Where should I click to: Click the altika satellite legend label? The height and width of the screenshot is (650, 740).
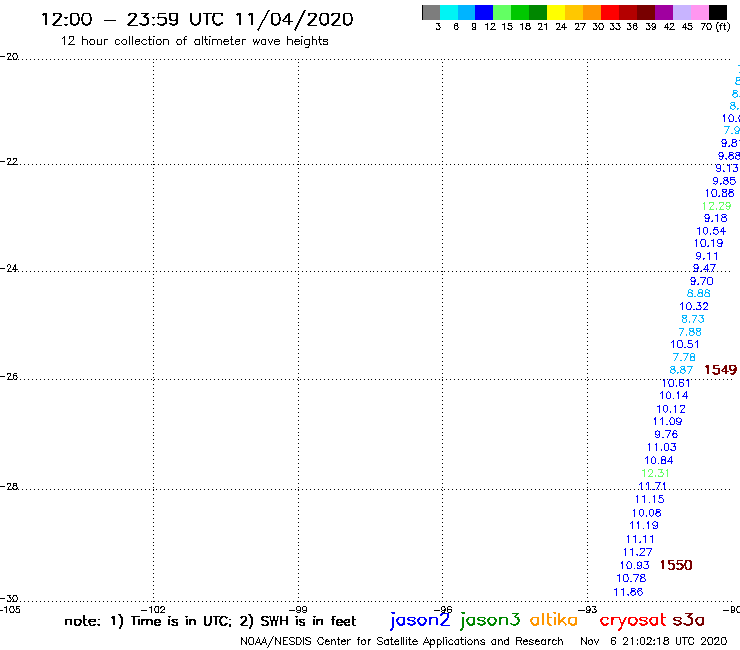click(554, 620)
